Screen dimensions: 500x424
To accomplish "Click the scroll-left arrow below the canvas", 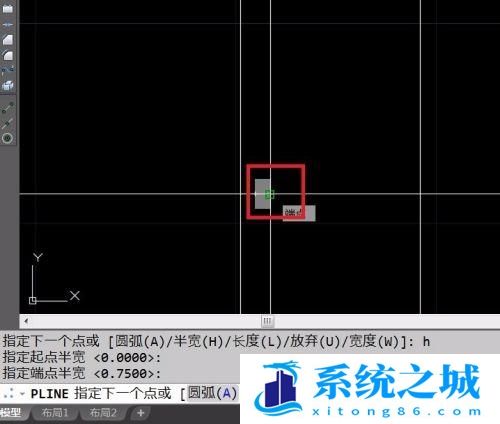I will pyautogui.click(x=26, y=321).
